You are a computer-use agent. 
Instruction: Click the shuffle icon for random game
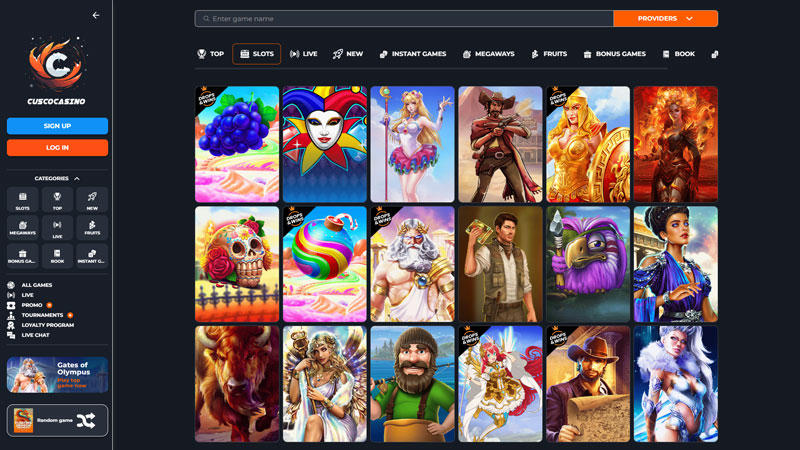(x=86, y=420)
